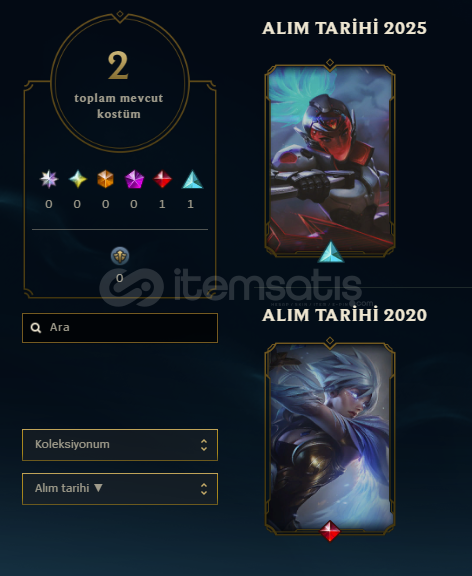Image resolution: width=472 pixels, height=576 pixels.
Task: Click the magnifier icon in Ara search box
Action: tap(36, 328)
